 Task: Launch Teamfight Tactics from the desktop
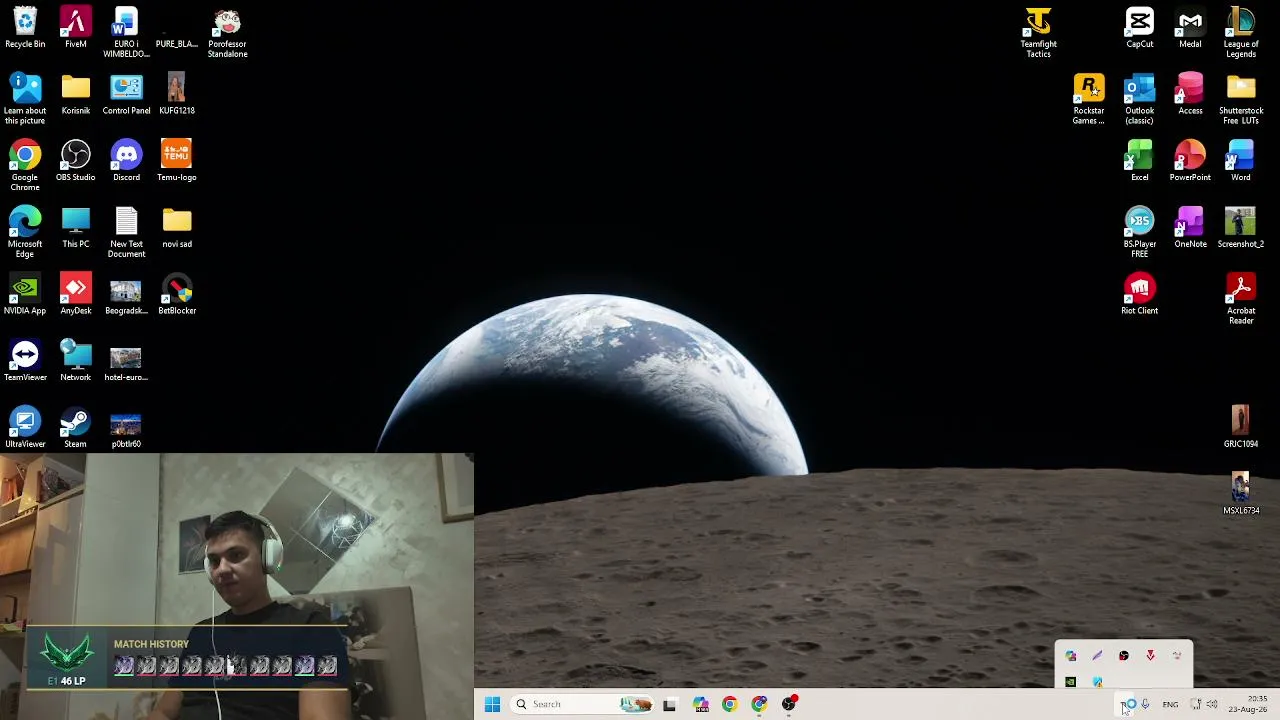click(1038, 34)
